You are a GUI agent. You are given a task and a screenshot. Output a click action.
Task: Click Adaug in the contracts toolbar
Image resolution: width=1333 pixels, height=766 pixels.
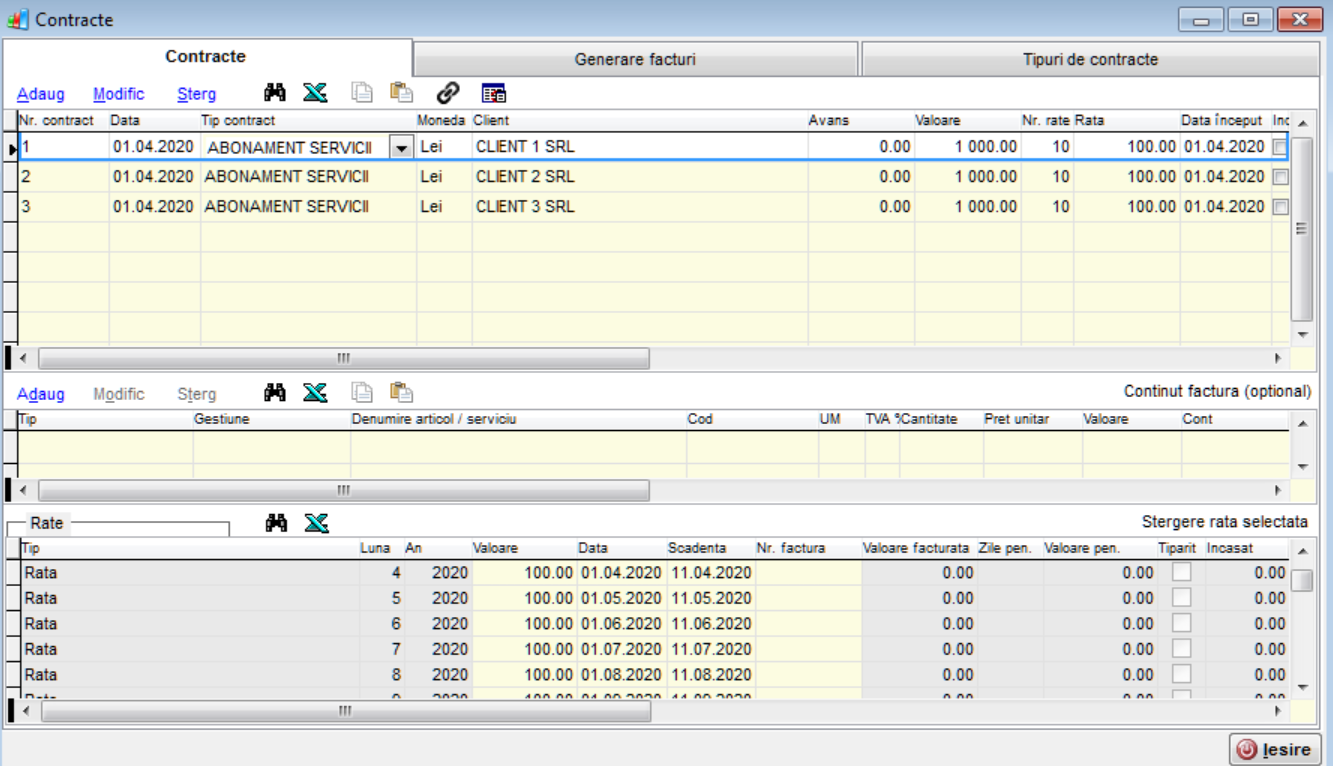point(41,94)
